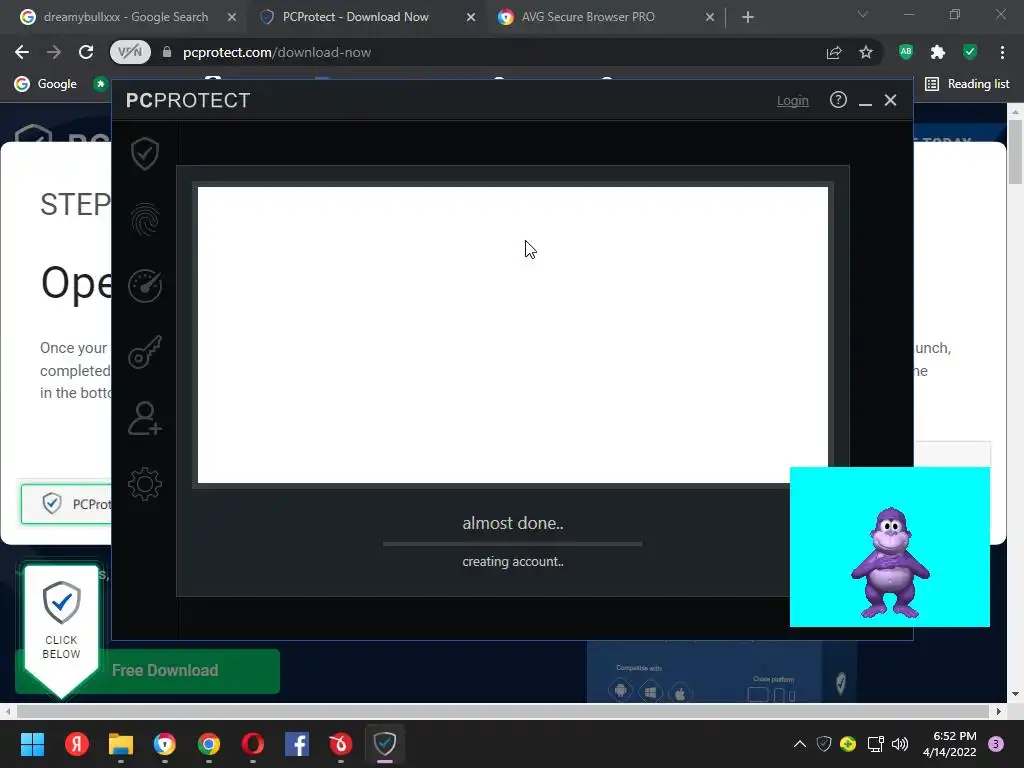Screen dimensions: 1024x768
Task: Open the add-user account section in sidebar
Action: pos(144,418)
